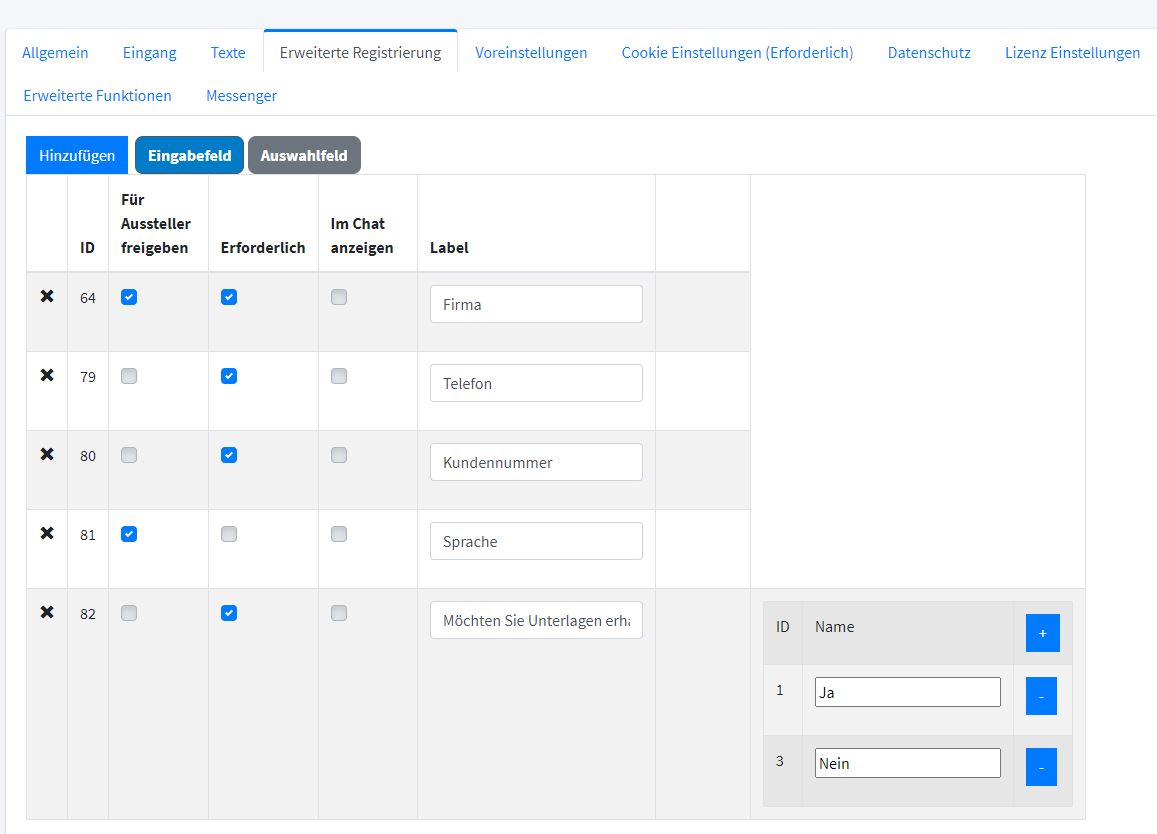This screenshot has width=1157, height=834.
Task: Delete row 64 with the X icon
Action: [x=47, y=297]
